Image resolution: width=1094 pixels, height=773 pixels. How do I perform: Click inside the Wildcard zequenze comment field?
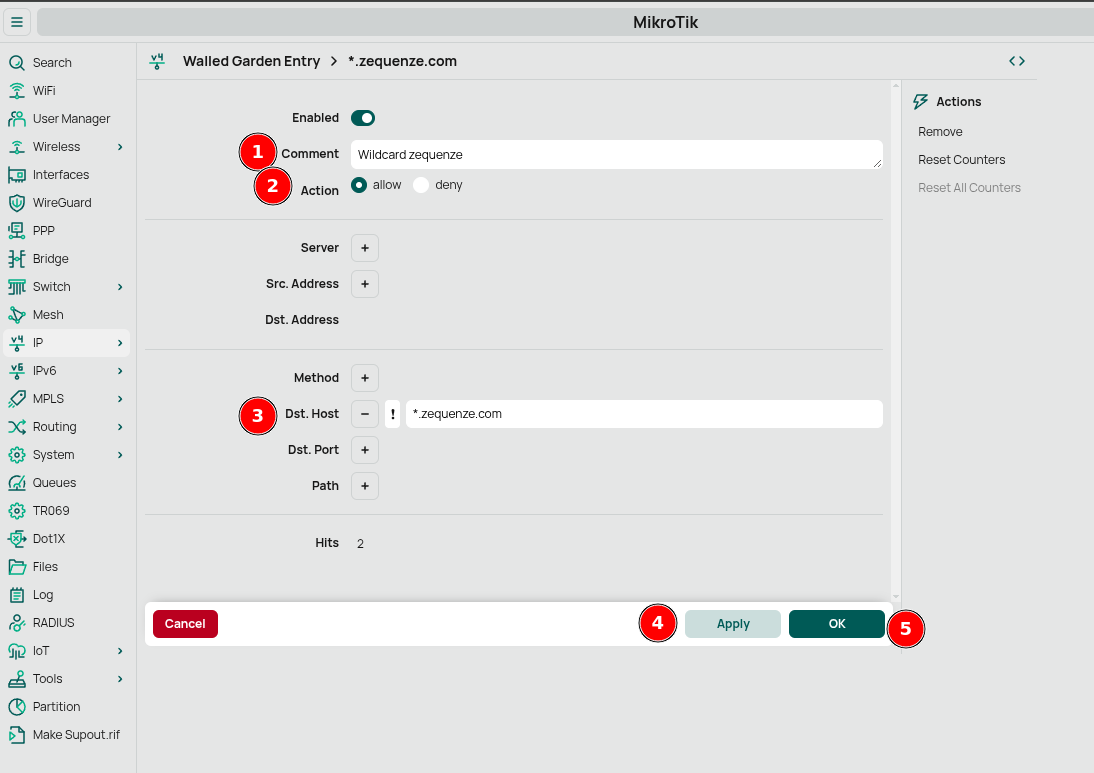[617, 154]
